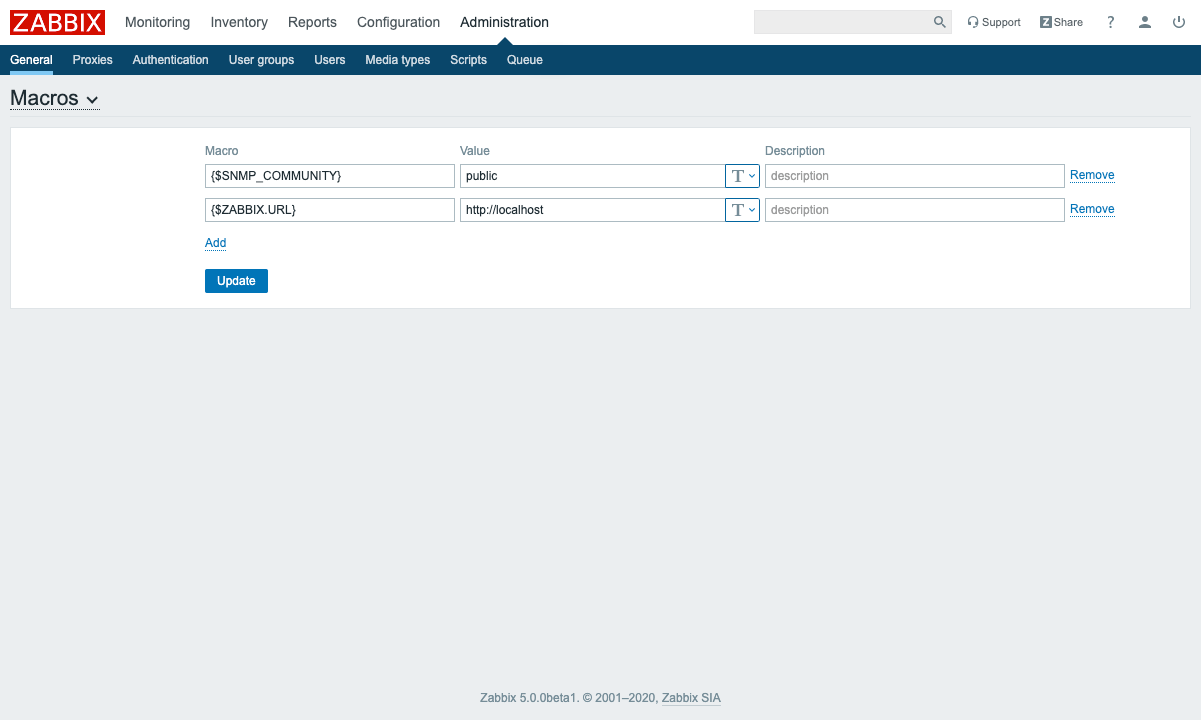Image resolution: width=1201 pixels, height=720 pixels.
Task: Click the Add macro link
Action: pos(215,243)
